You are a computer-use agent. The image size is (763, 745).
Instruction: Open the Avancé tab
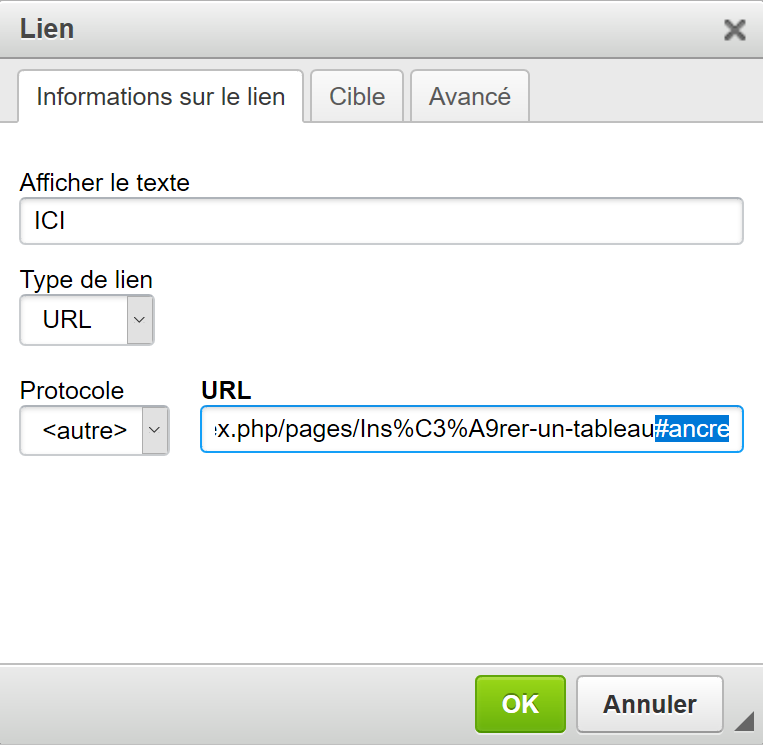point(470,96)
